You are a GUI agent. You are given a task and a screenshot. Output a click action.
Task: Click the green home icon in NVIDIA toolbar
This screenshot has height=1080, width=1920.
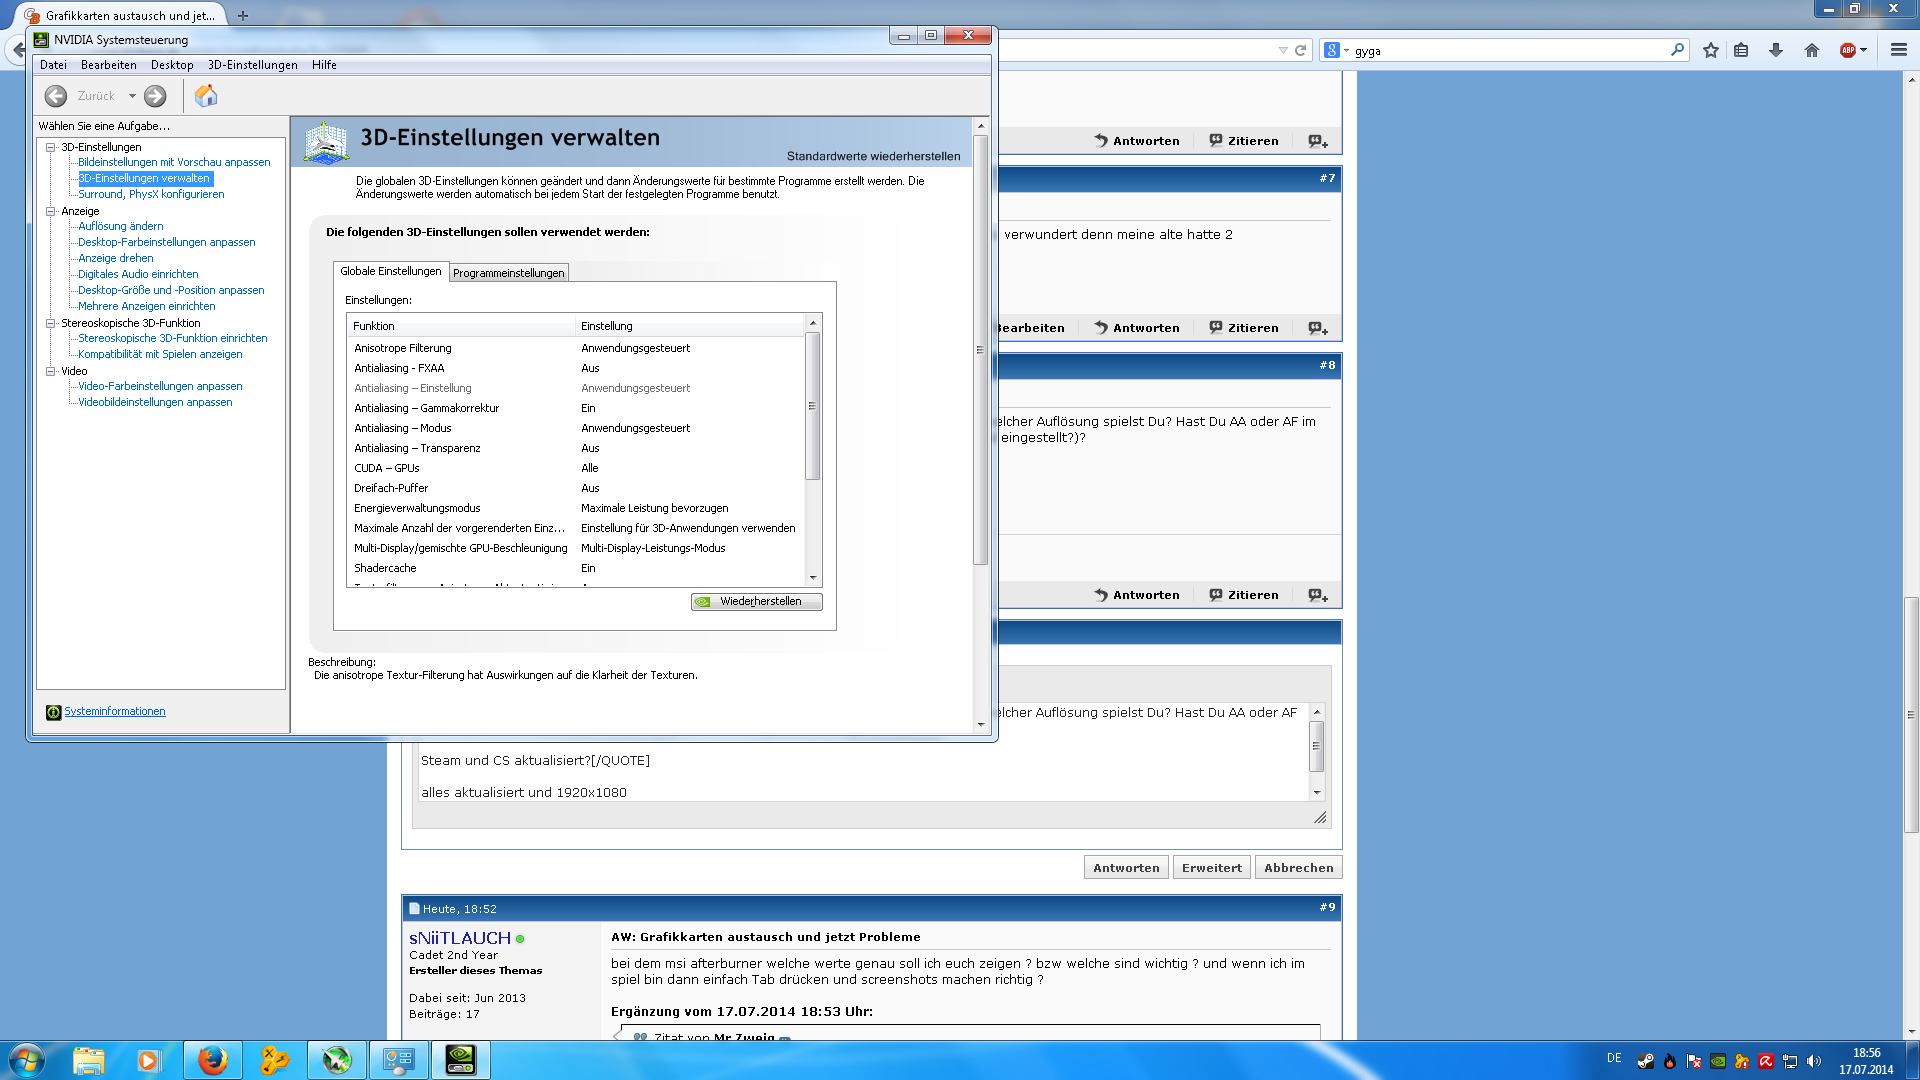(x=206, y=96)
